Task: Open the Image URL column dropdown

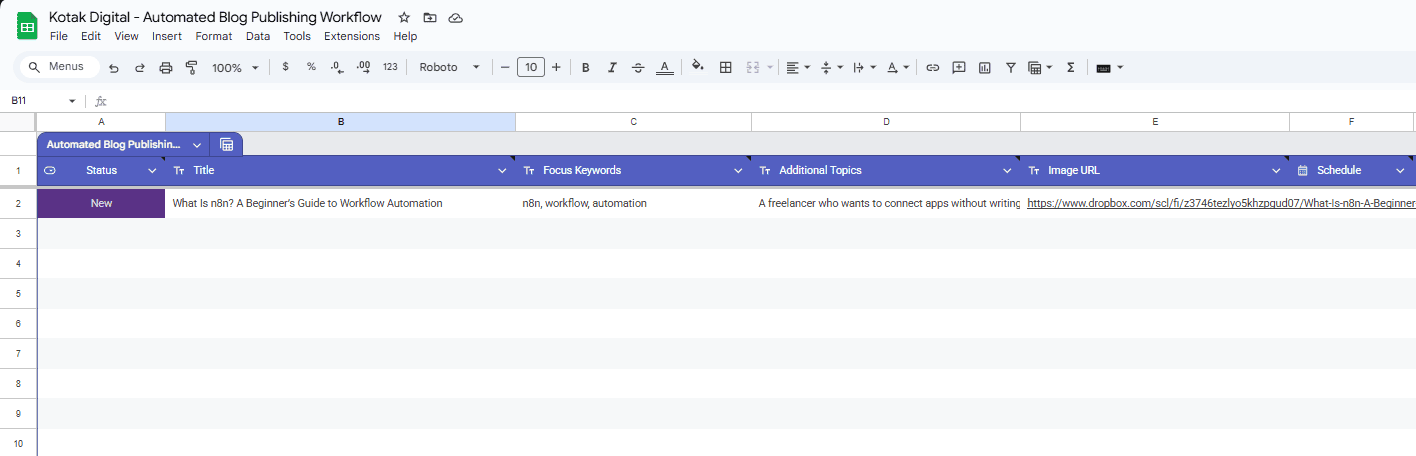Action: tap(1277, 171)
